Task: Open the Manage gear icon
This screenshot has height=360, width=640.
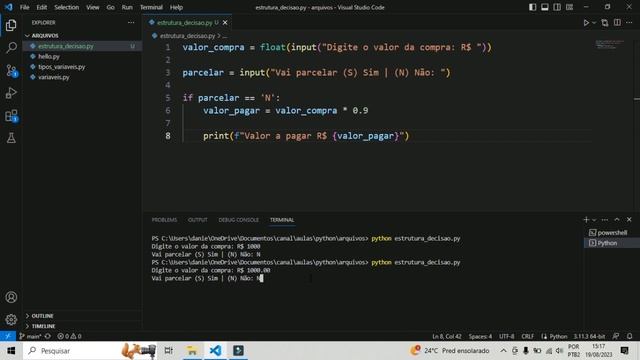Action: point(11,319)
